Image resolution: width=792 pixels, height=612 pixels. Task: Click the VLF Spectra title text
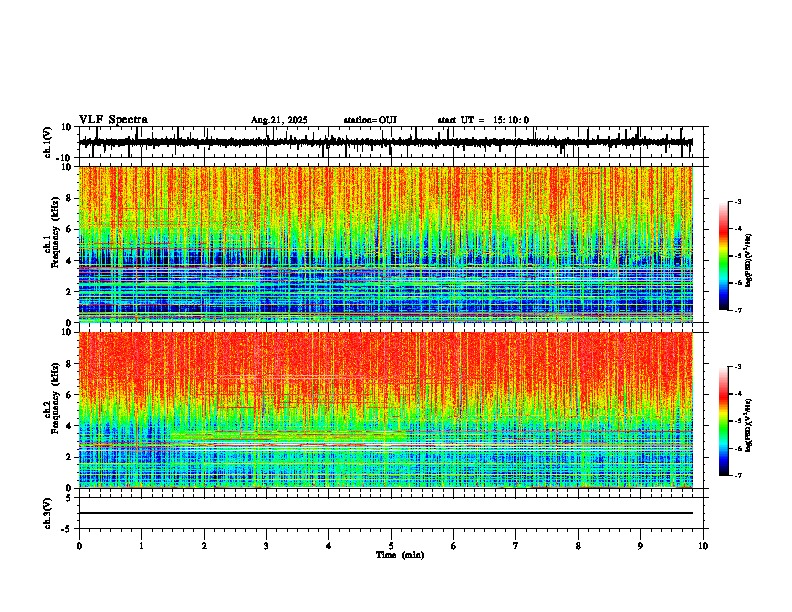pos(113,120)
